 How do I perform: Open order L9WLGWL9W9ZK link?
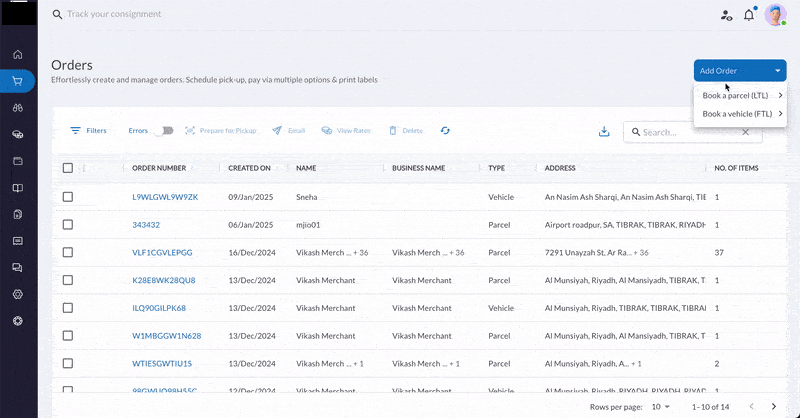click(165, 197)
